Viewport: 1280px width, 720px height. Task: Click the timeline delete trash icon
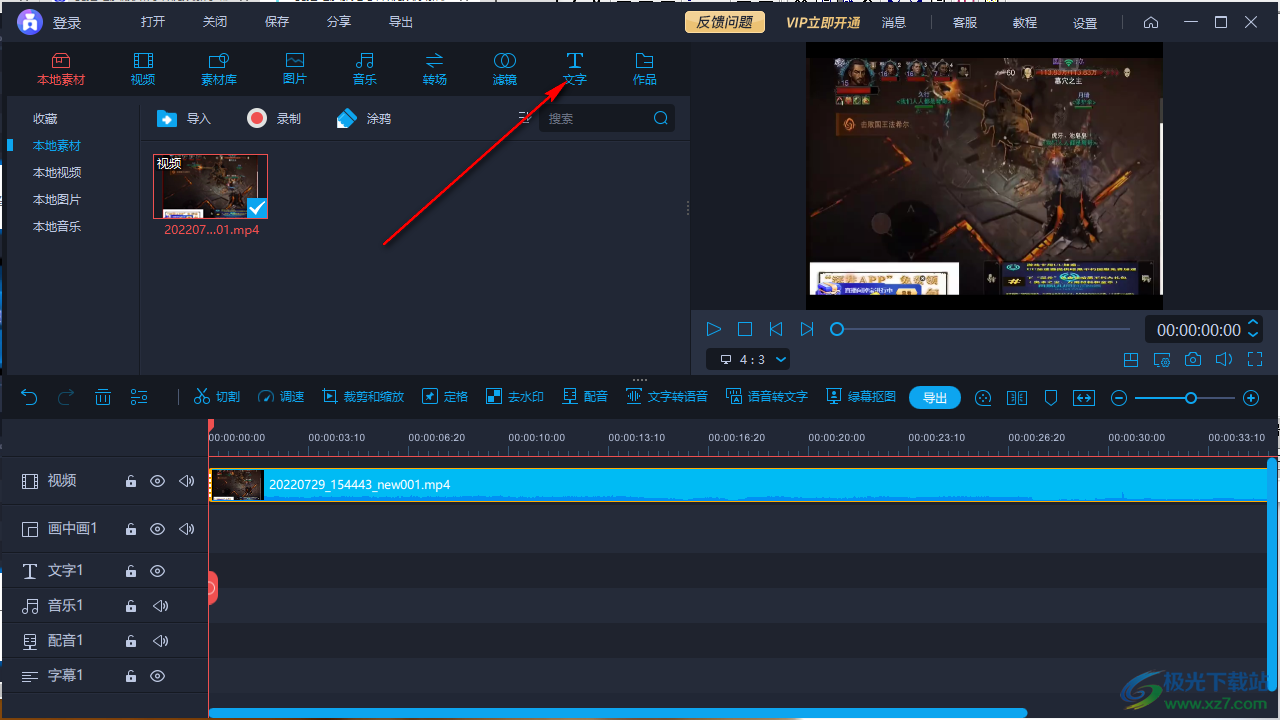(103, 397)
